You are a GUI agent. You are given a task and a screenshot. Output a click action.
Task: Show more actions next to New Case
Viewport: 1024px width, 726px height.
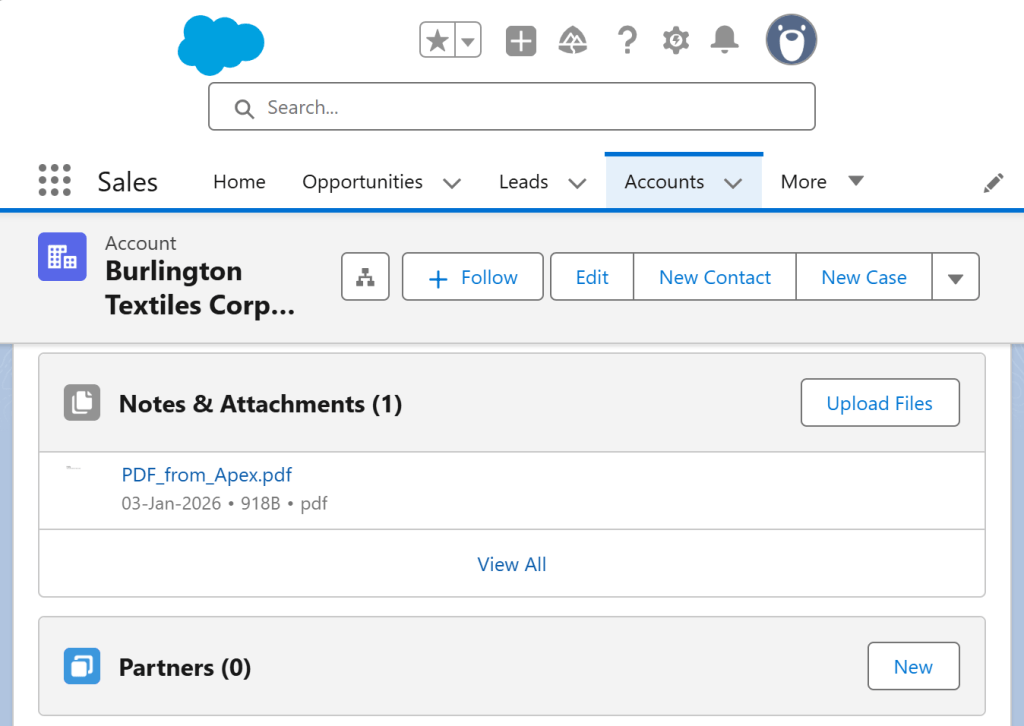955,277
